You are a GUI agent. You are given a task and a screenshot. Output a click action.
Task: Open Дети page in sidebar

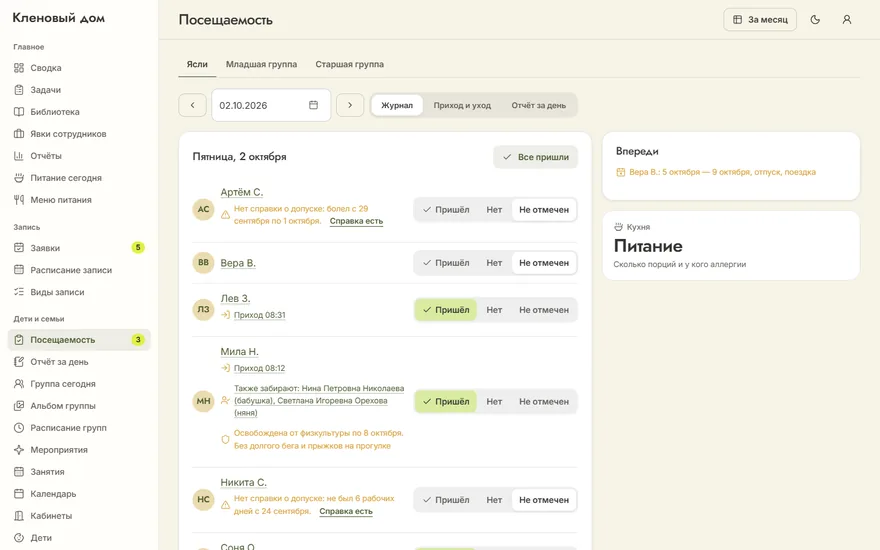click(79, 537)
